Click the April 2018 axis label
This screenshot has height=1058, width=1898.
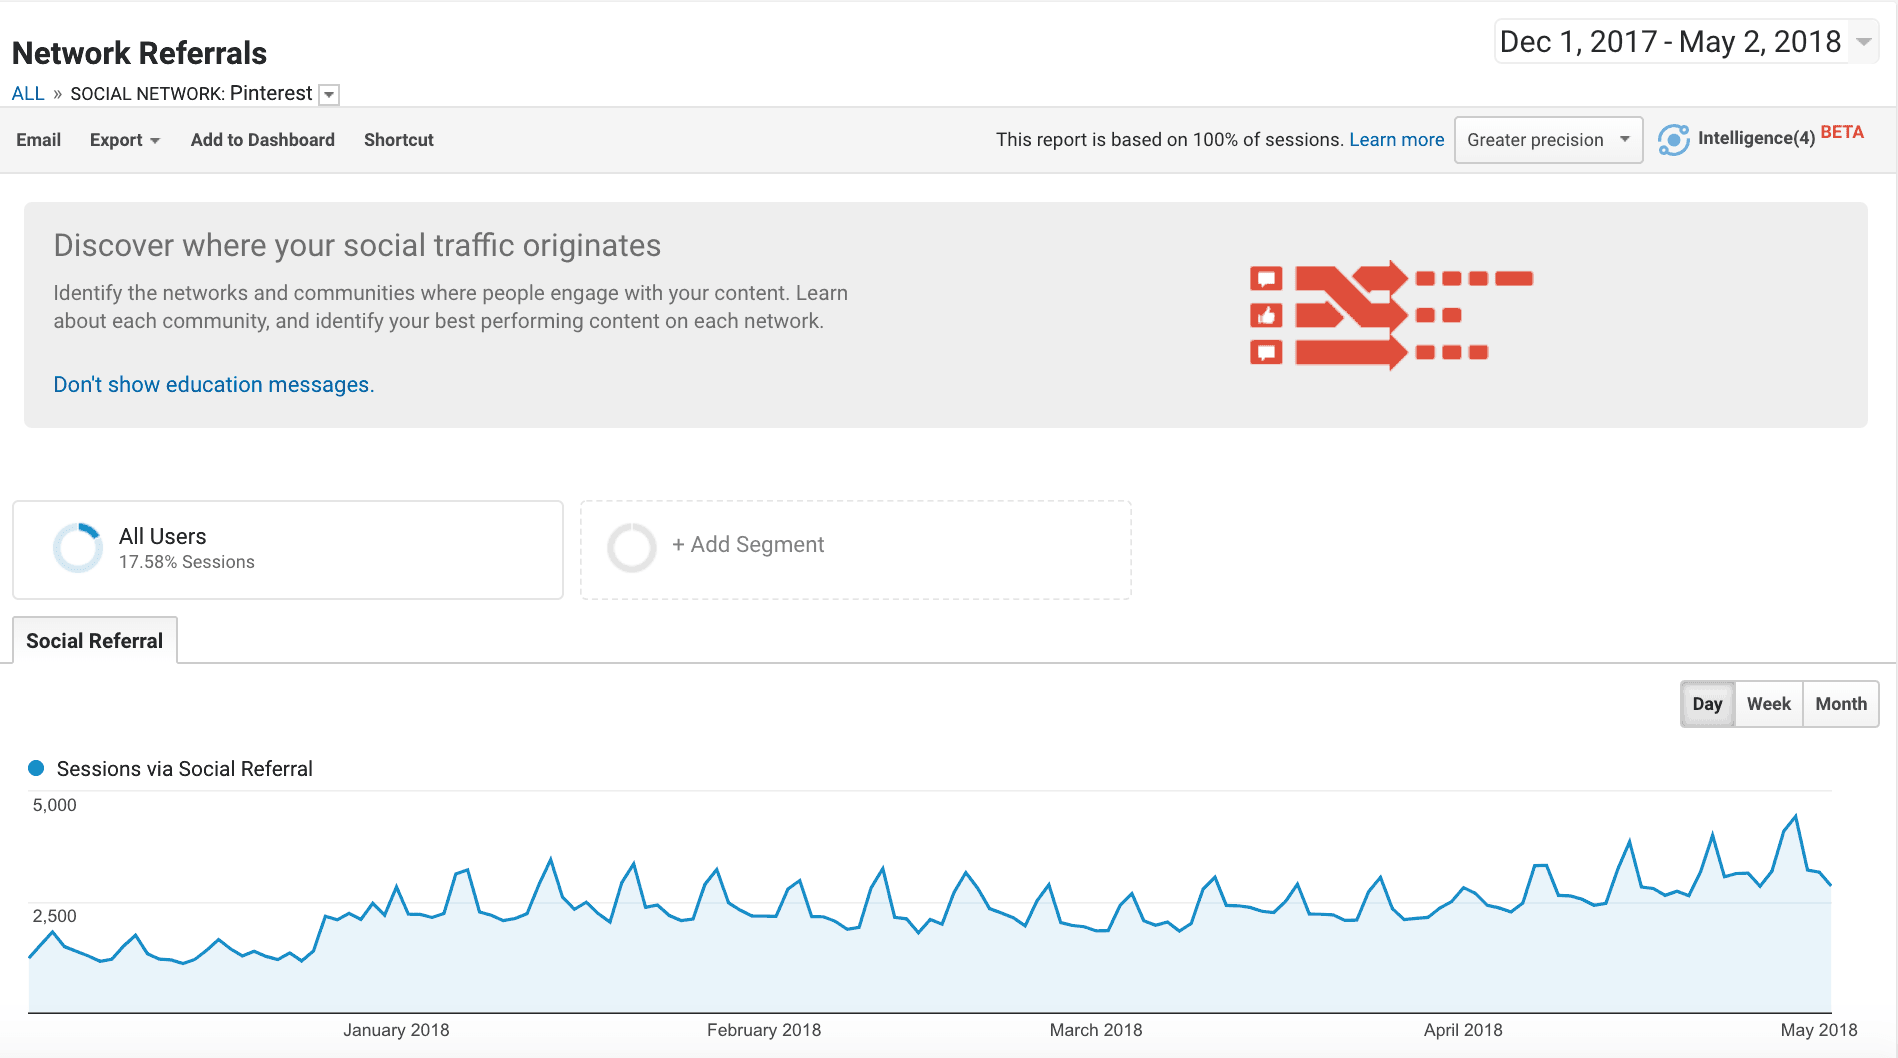1463,1030
